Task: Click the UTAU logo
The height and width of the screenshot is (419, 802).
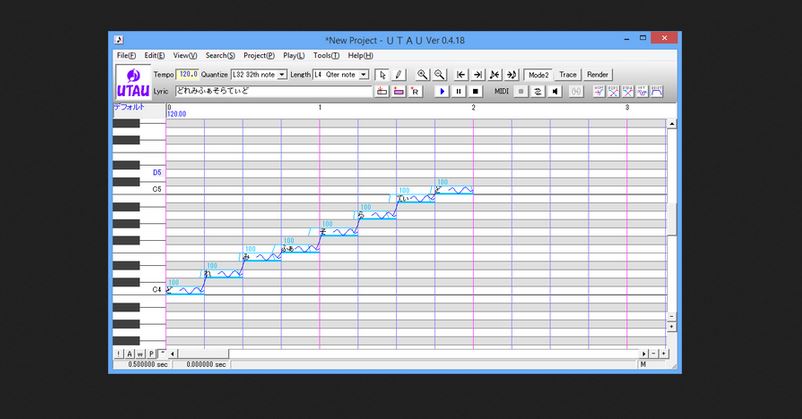Action: [x=133, y=83]
